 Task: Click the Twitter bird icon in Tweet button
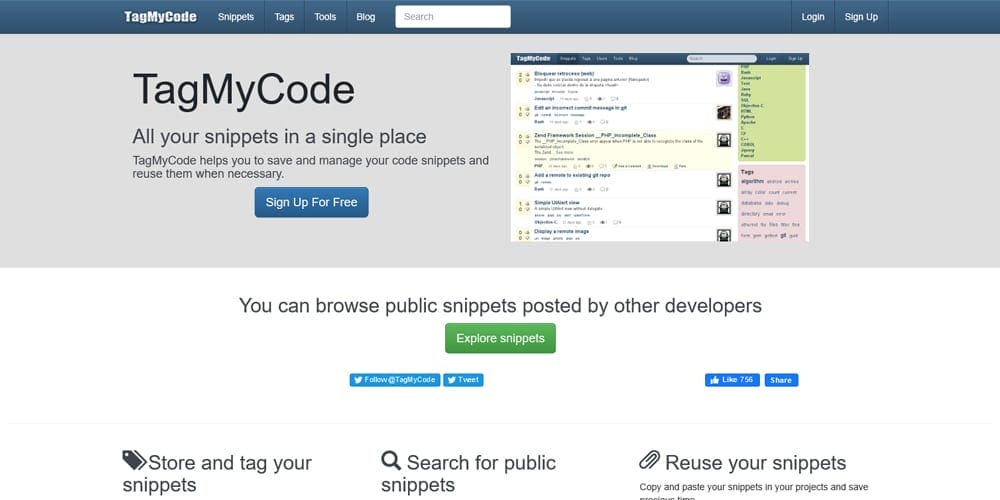click(452, 380)
